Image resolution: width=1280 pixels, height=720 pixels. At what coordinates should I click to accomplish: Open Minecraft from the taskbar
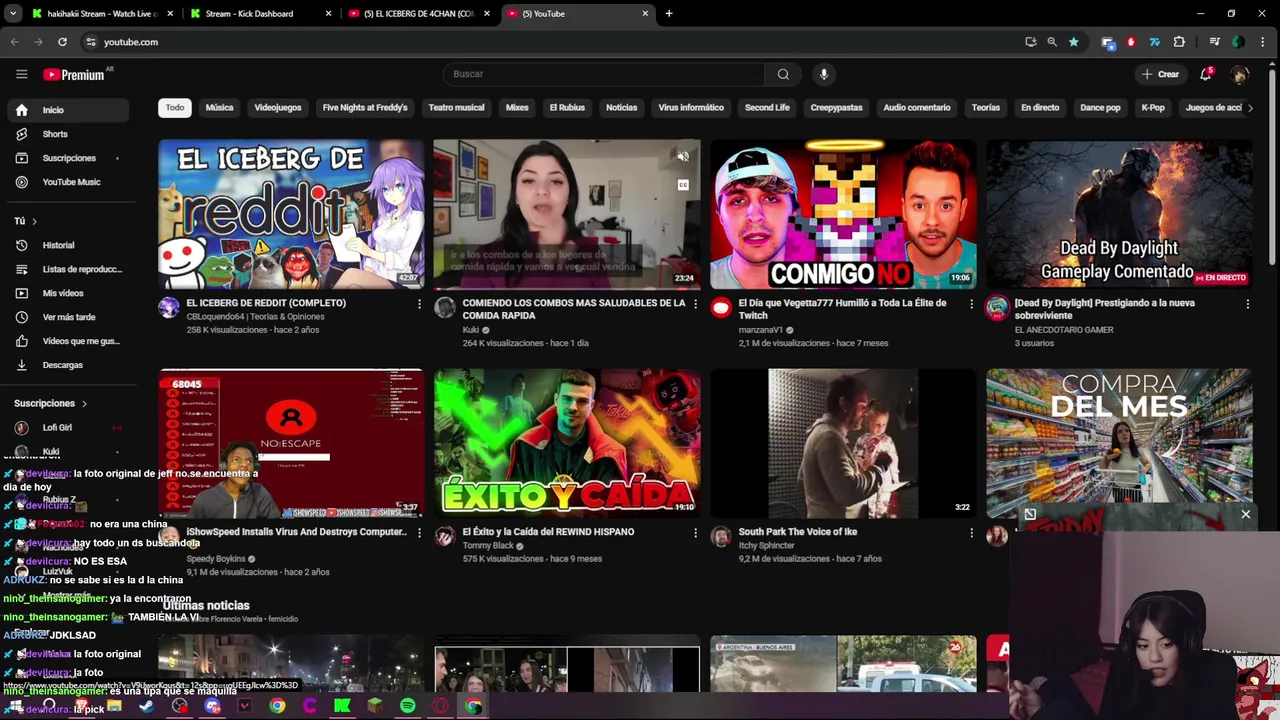375,706
